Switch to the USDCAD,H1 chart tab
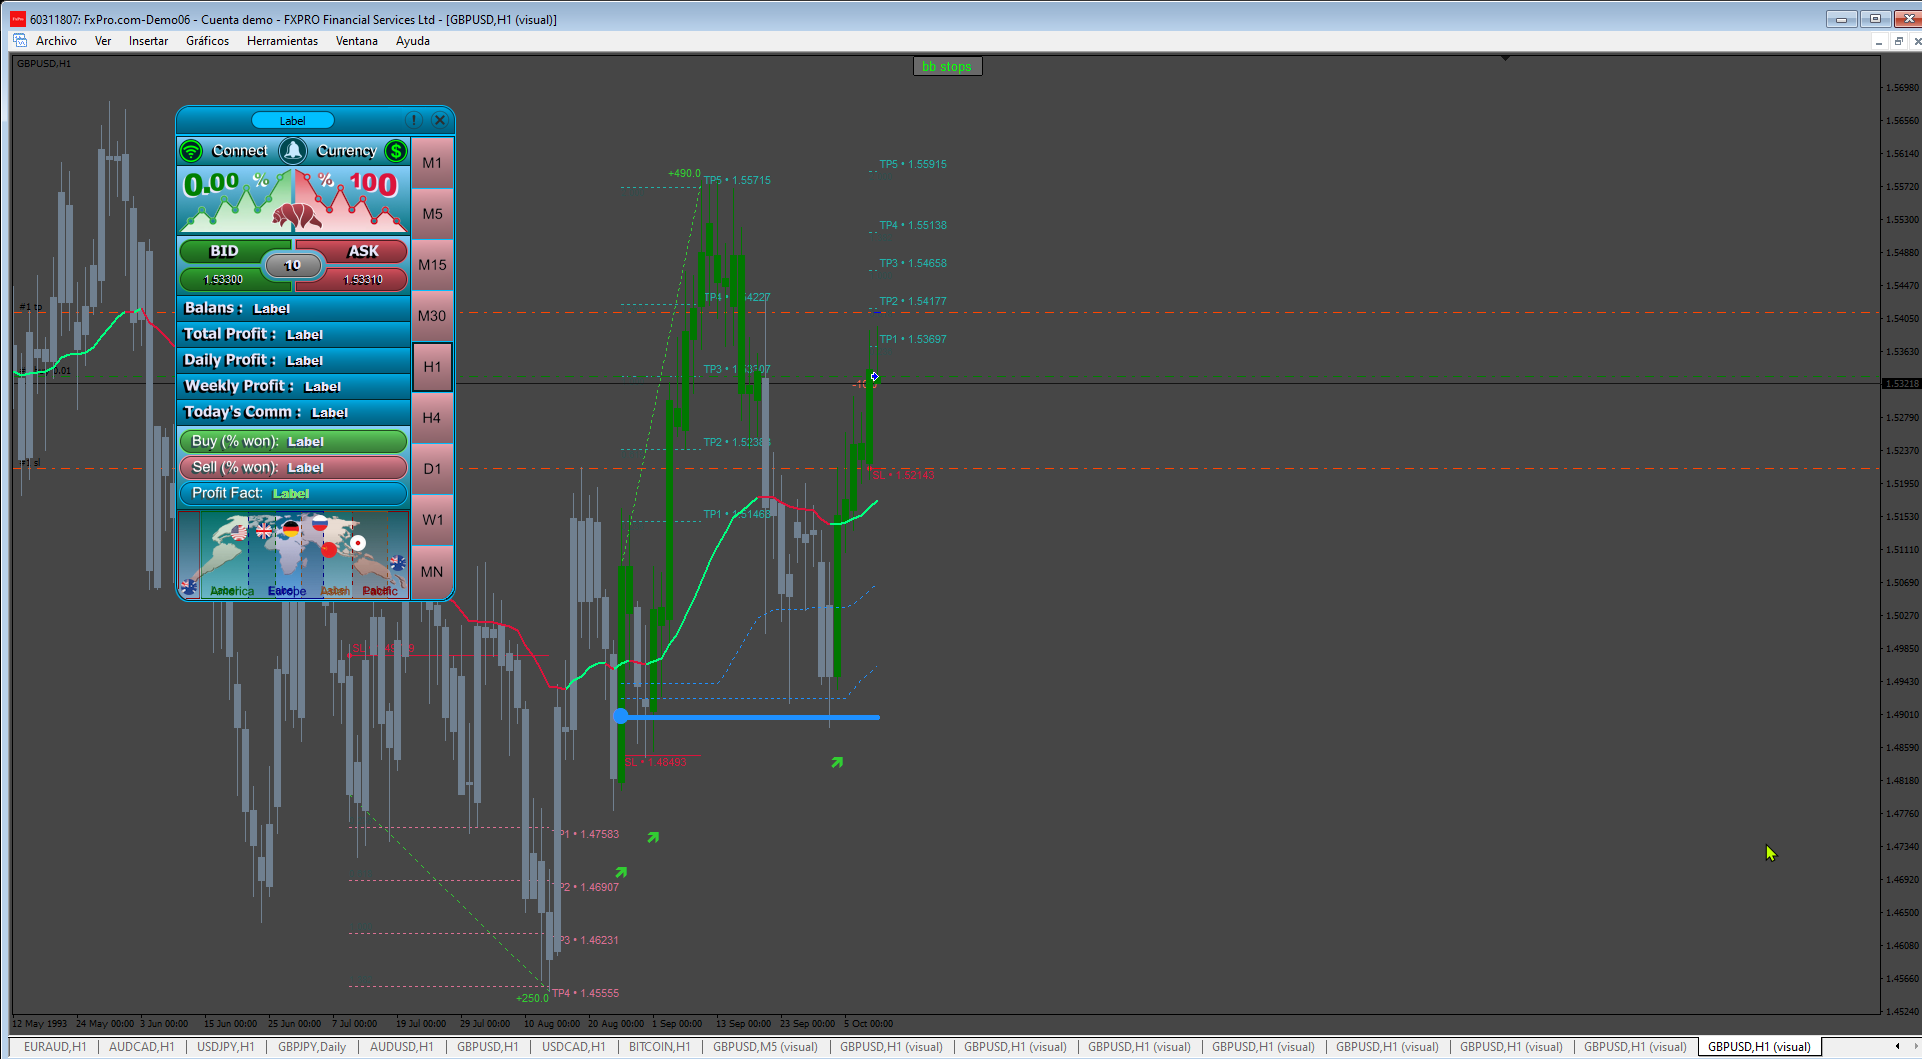This screenshot has width=1922, height=1059. tap(573, 1047)
